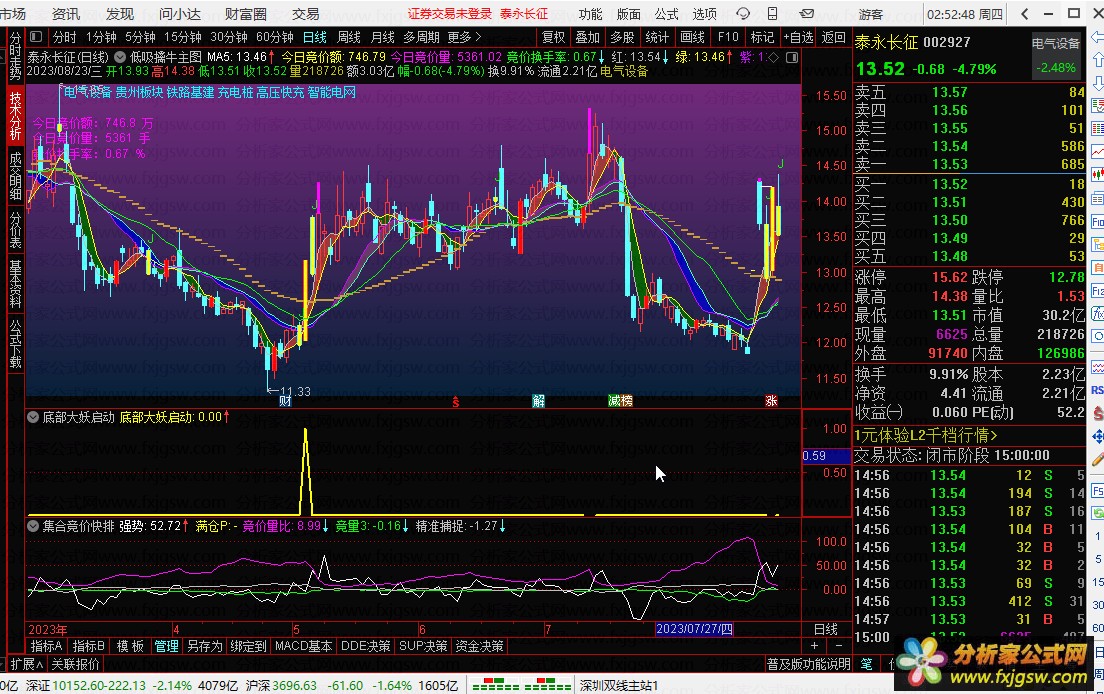Open the 关联报价 tab
The width and height of the screenshot is (1104, 694).
click(x=75, y=664)
